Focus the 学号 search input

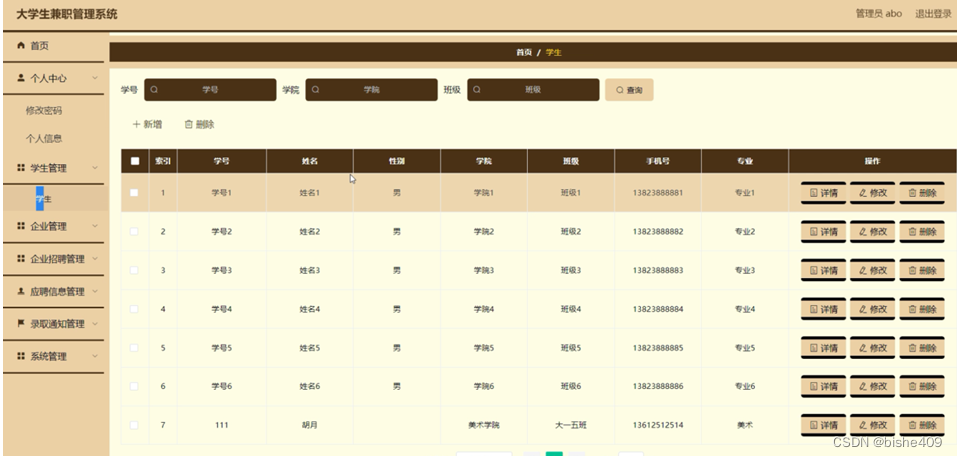click(x=210, y=90)
